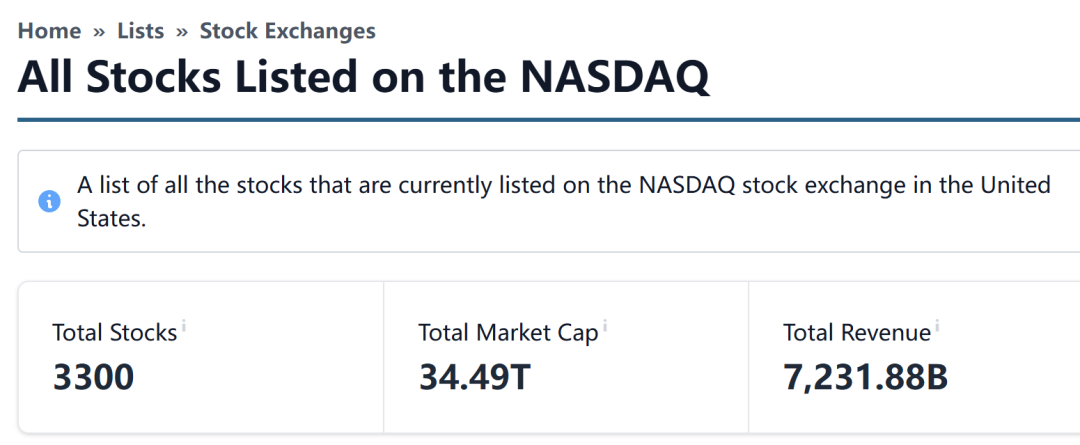Image resolution: width=1080 pixels, height=445 pixels.
Task: Click the All Stocks Listed on the NASDAQ heading
Action: click(x=363, y=77)
